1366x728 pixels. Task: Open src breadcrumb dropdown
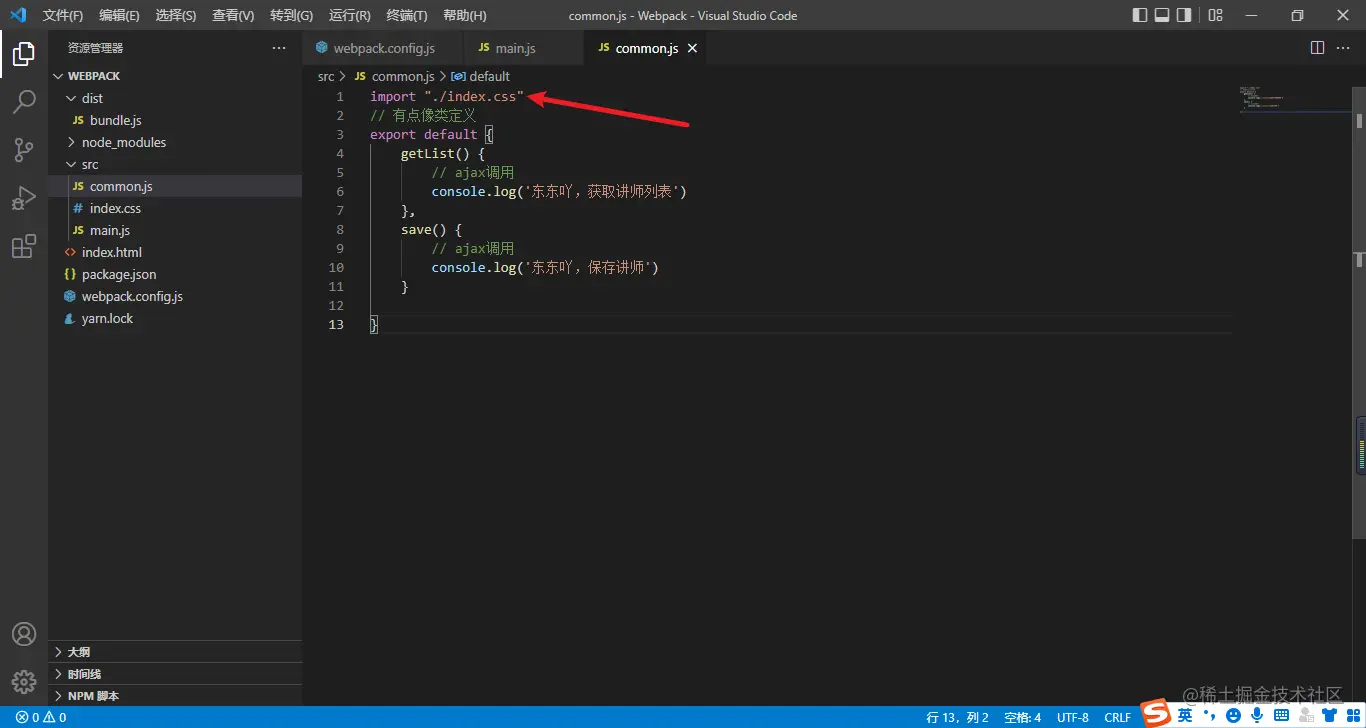point(326,76)
